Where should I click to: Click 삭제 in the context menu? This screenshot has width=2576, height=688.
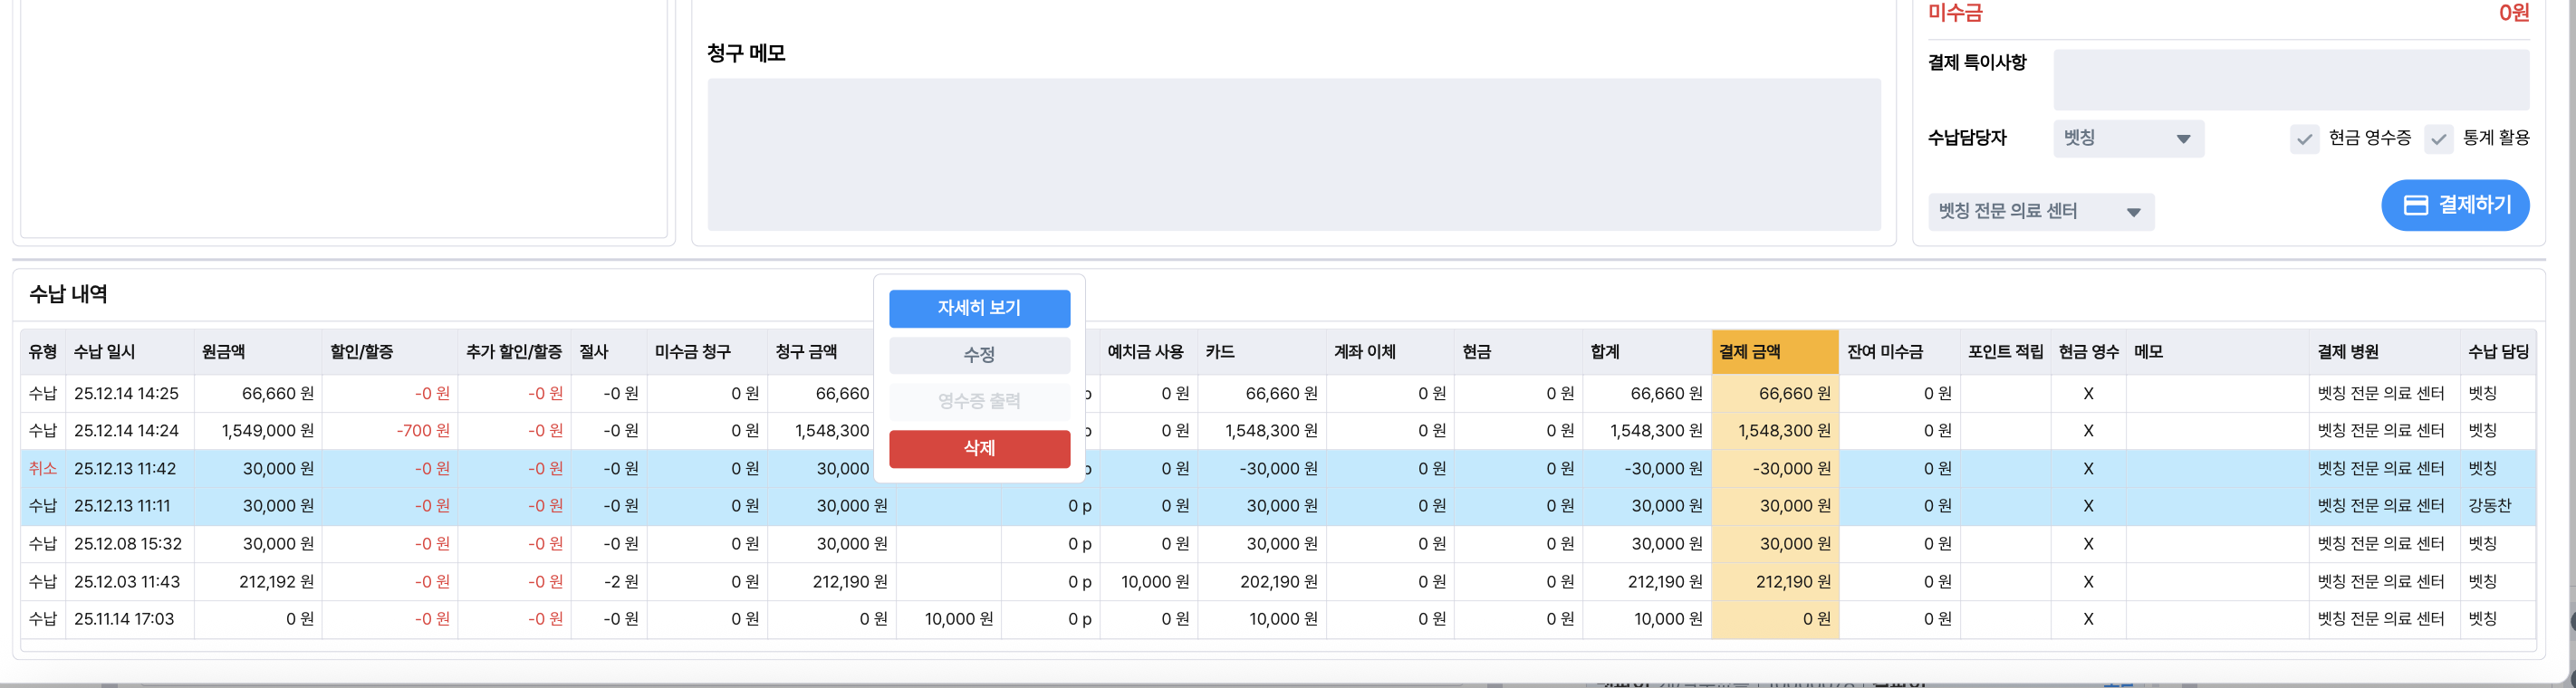(979, 448)
